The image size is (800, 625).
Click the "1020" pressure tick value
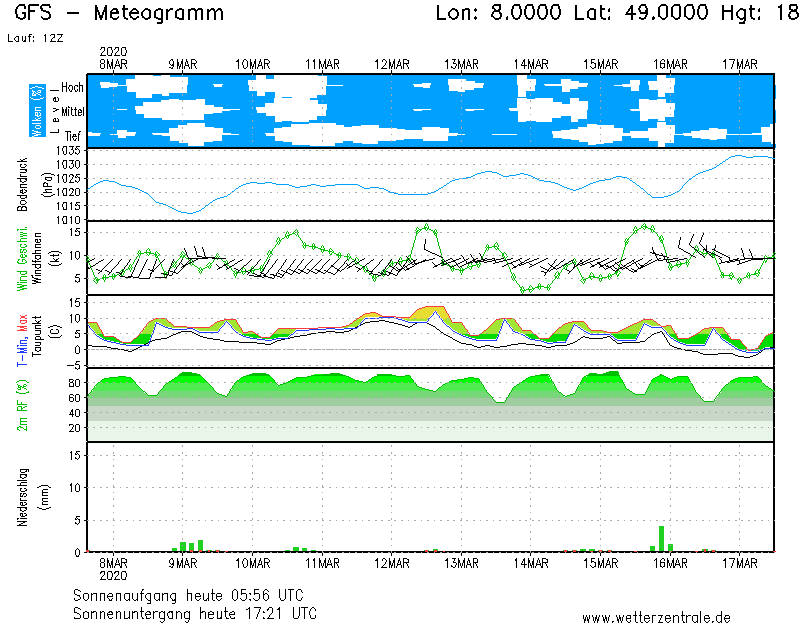[x=67, y=192]
